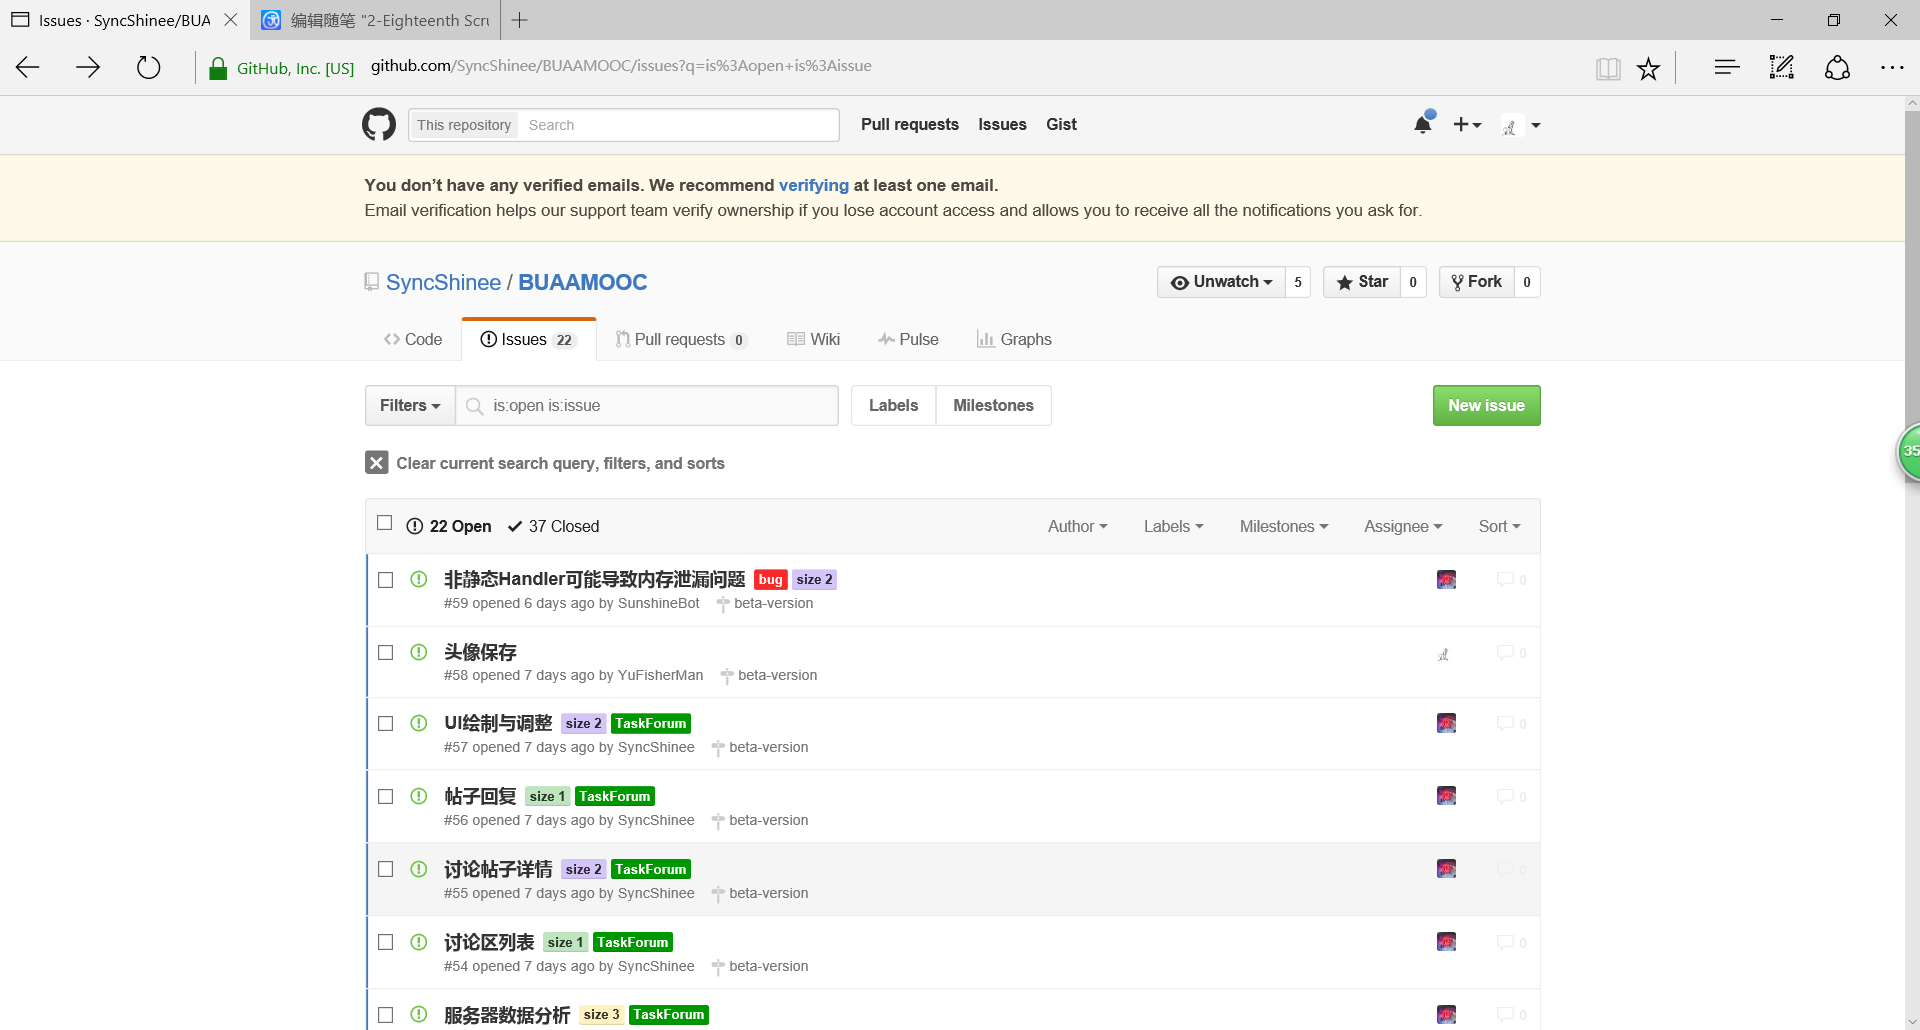The width and height of the screenshot is (1920, 1030).
Task: Click the repository search box
Action: pos(680,125)
